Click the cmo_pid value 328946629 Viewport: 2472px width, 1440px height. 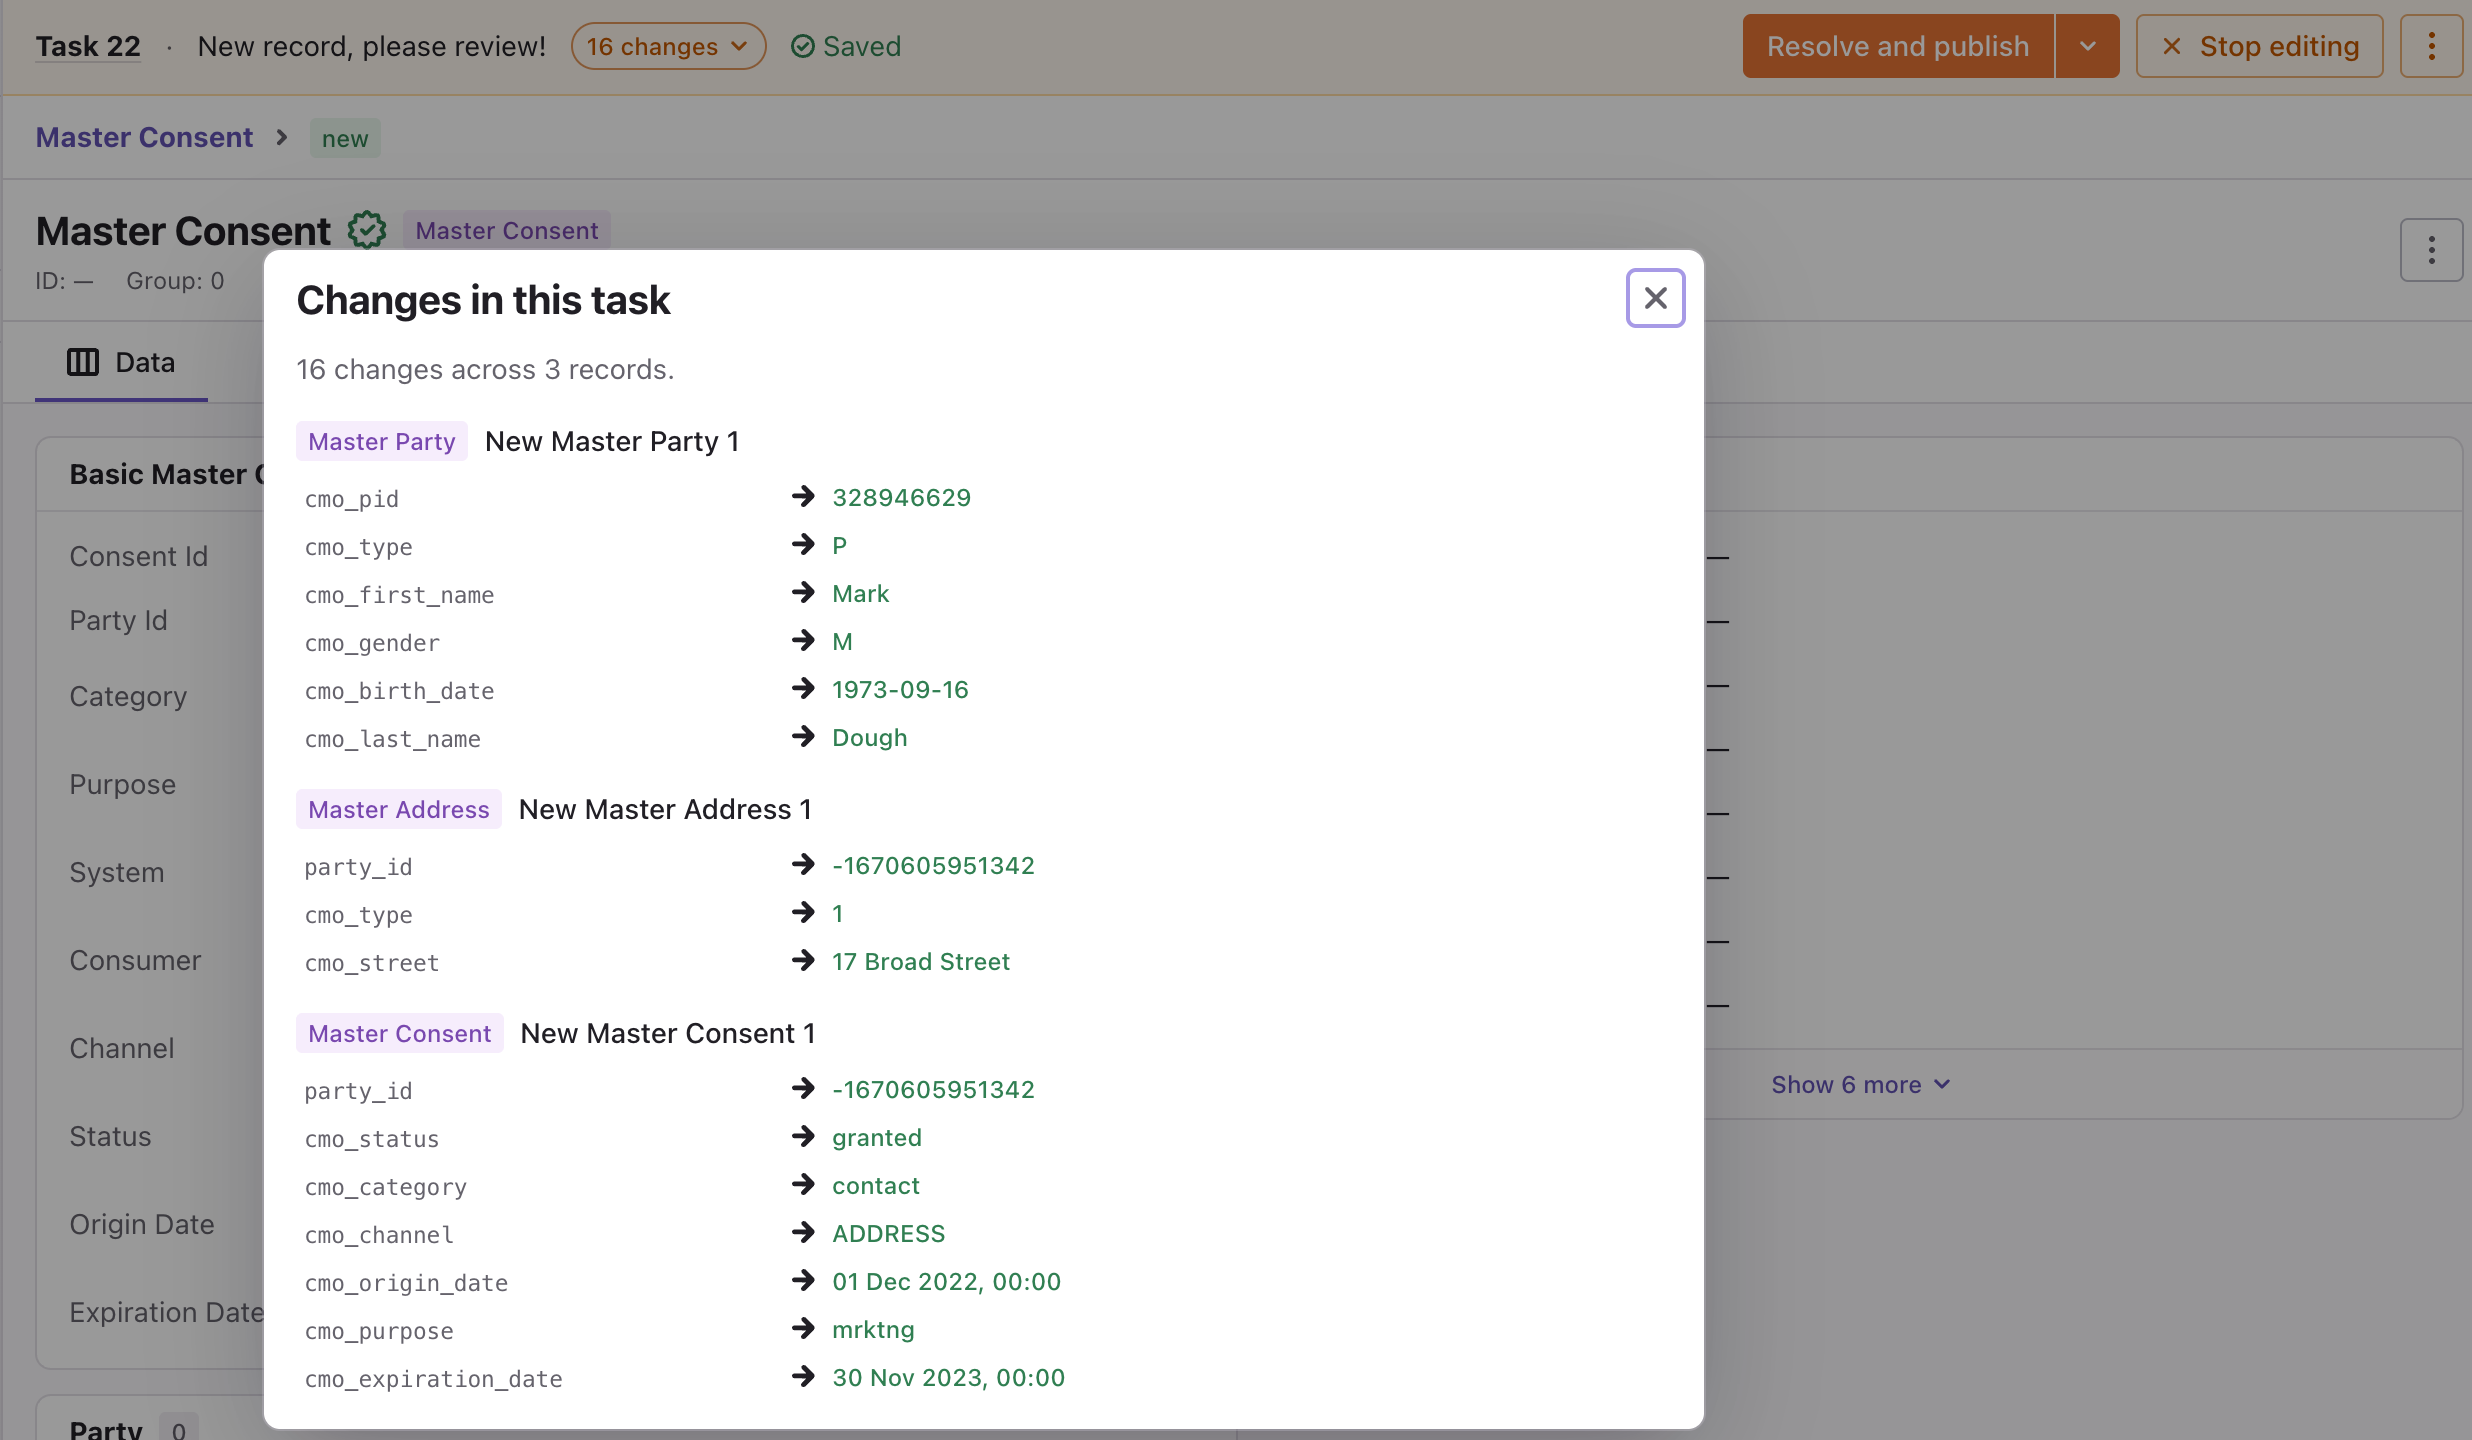tap(901, 497)
